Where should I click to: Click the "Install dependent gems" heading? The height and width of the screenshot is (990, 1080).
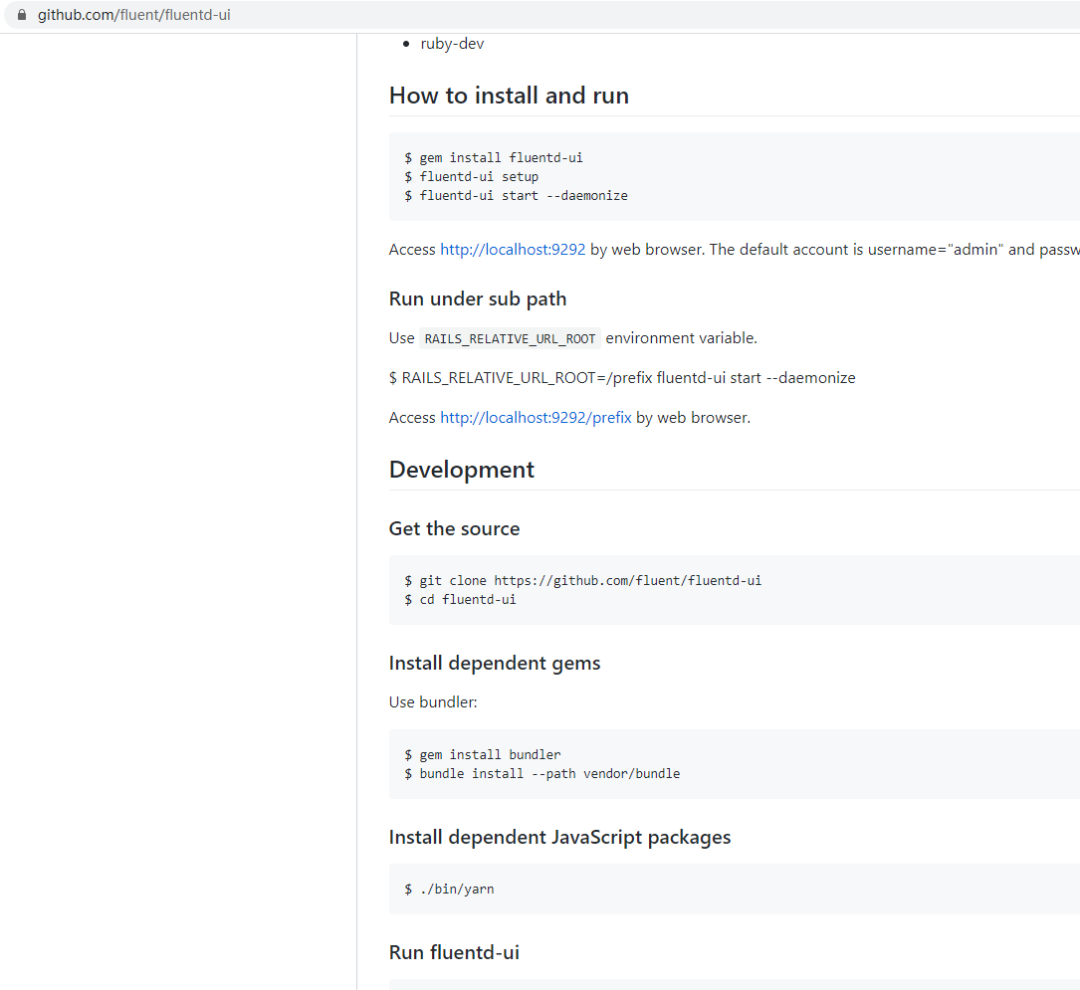(494, 663)
